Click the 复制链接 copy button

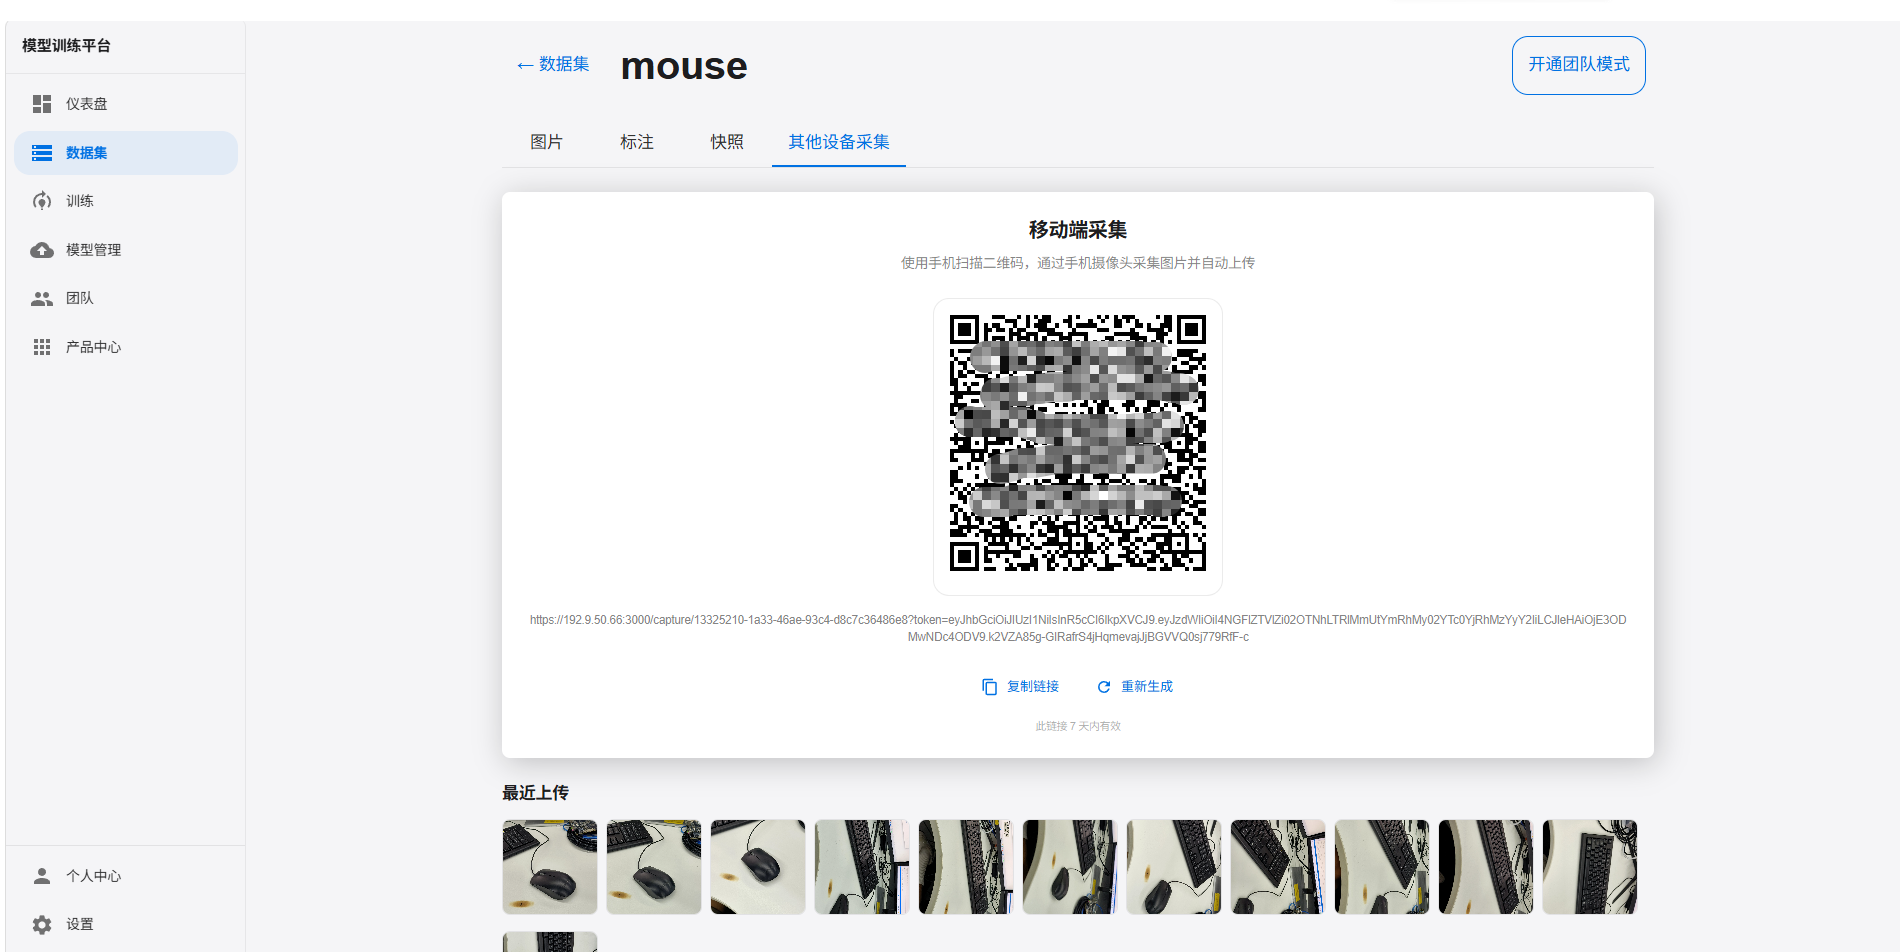1021,687
